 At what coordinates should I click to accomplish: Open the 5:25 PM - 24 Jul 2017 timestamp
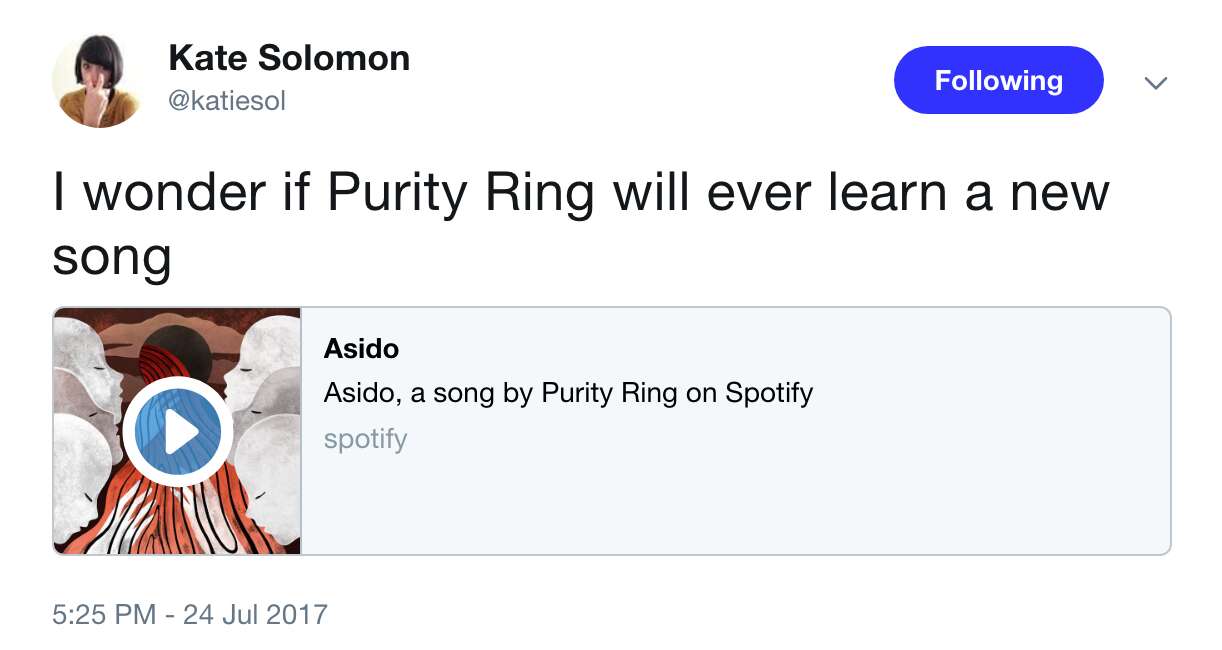click(x=190, y=613)
